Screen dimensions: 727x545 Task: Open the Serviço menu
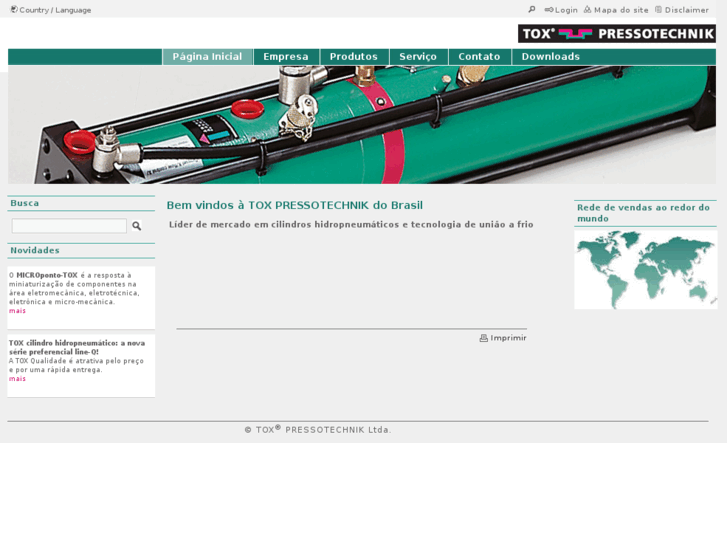click(418, 57)
